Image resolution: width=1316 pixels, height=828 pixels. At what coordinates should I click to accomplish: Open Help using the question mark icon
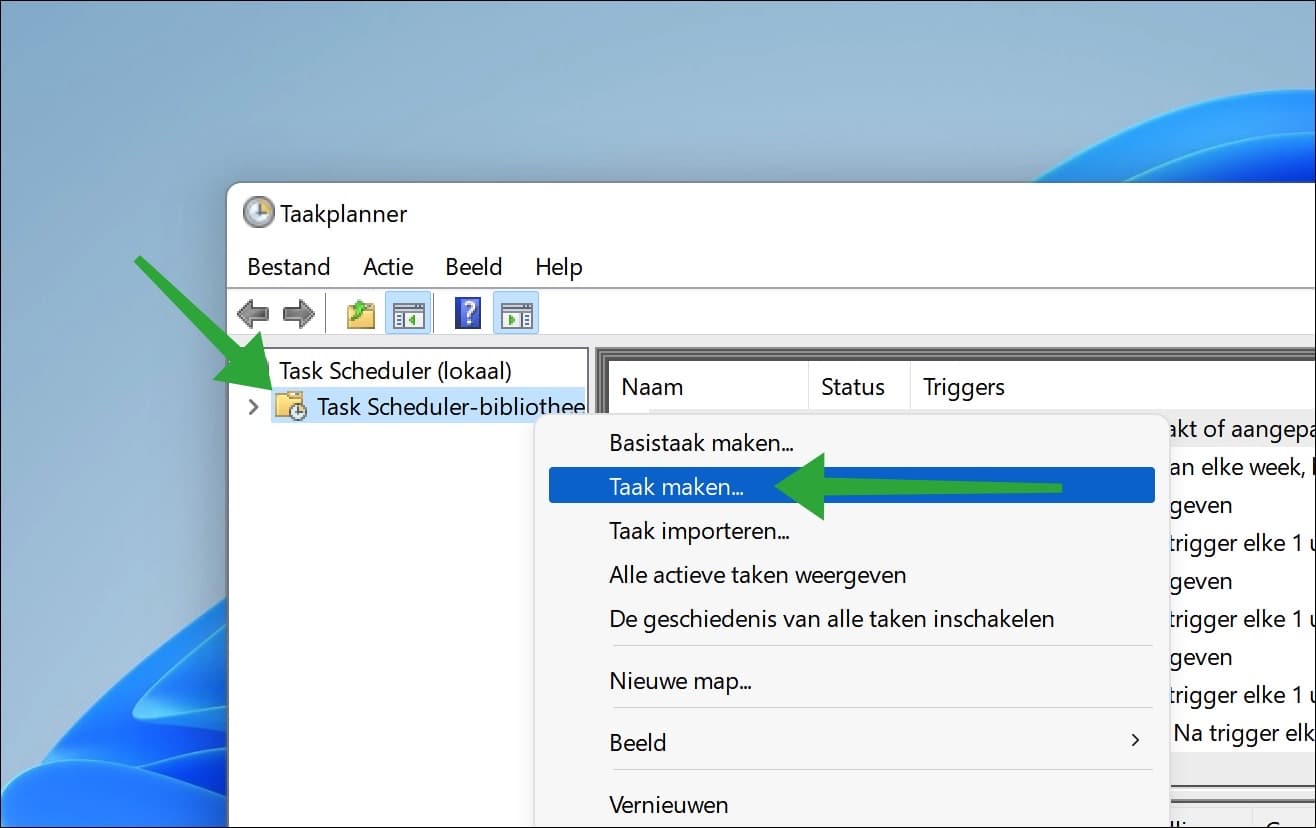point(466,312)
